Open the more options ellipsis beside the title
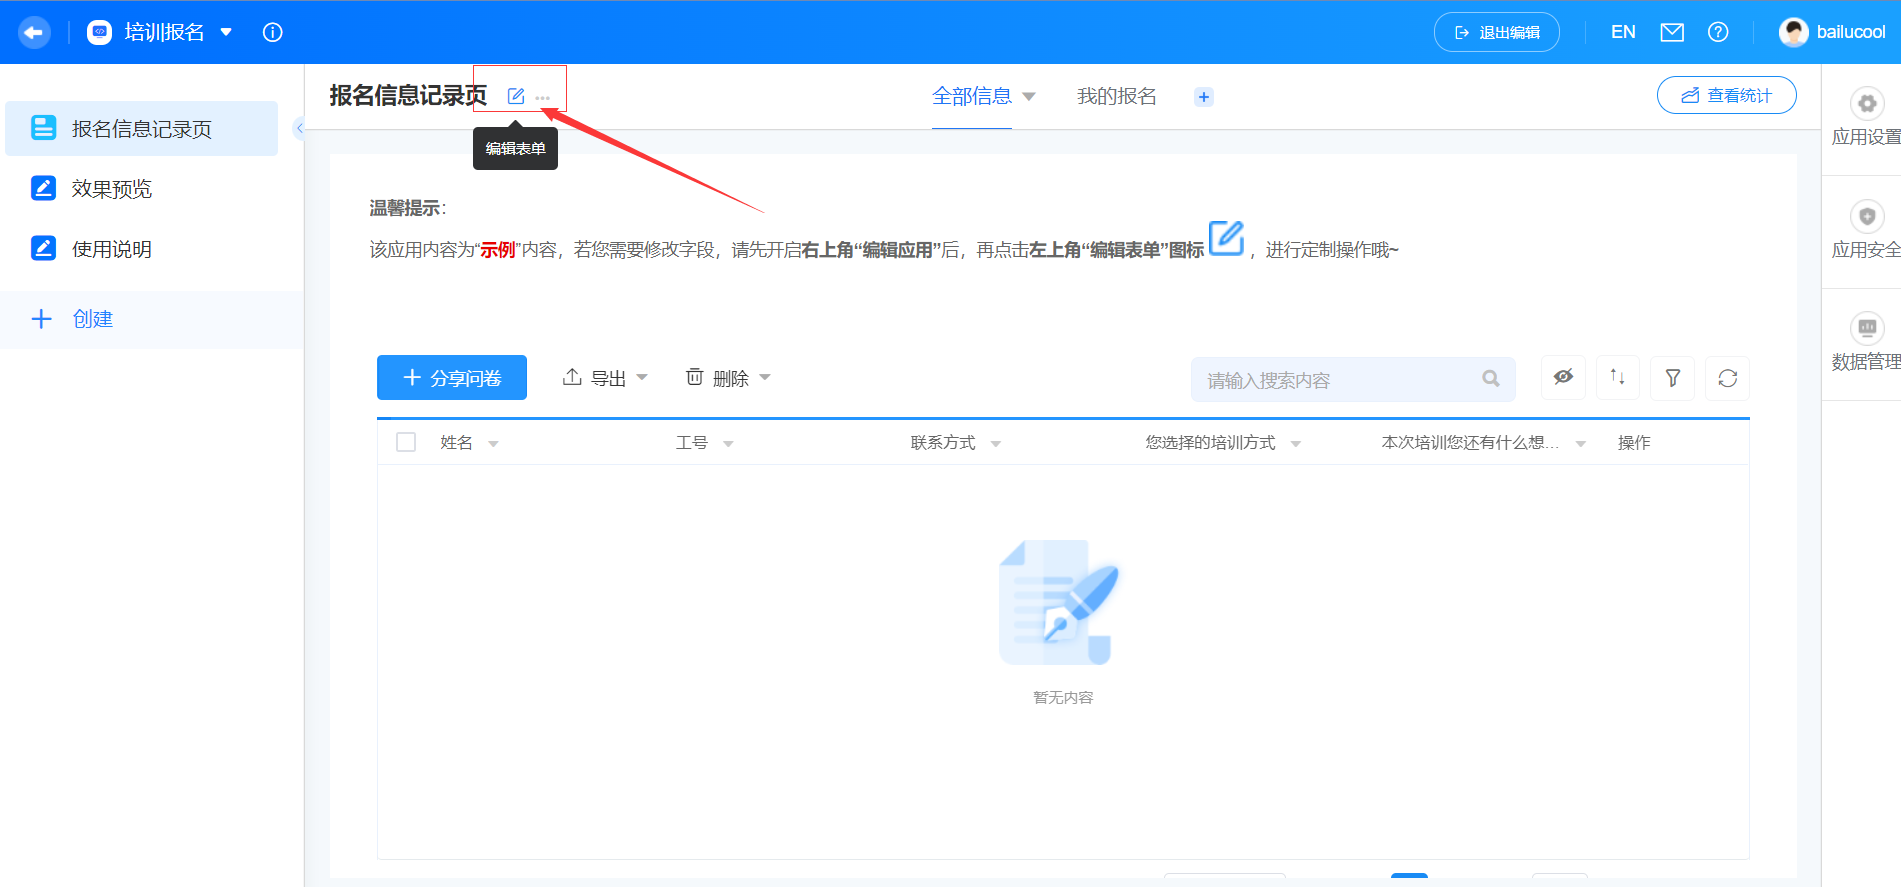The image size is (1901, 887). click(543, 98)
